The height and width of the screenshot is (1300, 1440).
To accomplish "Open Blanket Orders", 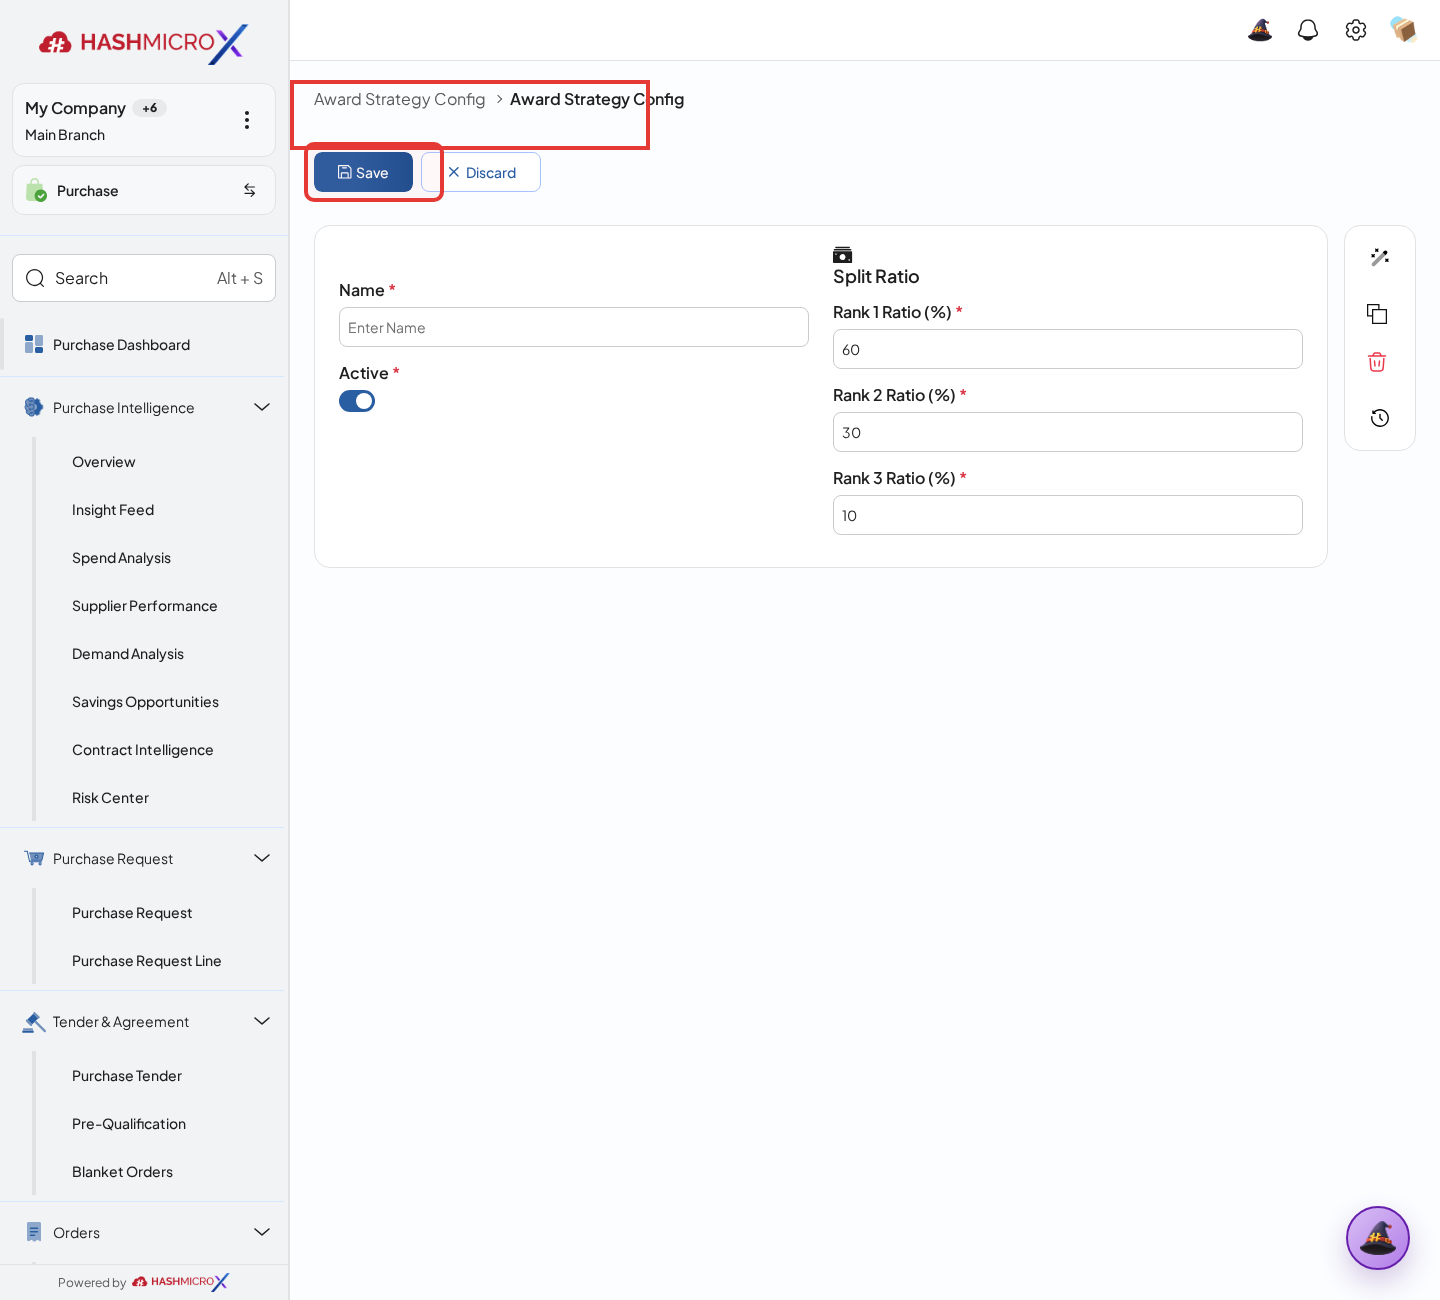I will point(122,1172).
